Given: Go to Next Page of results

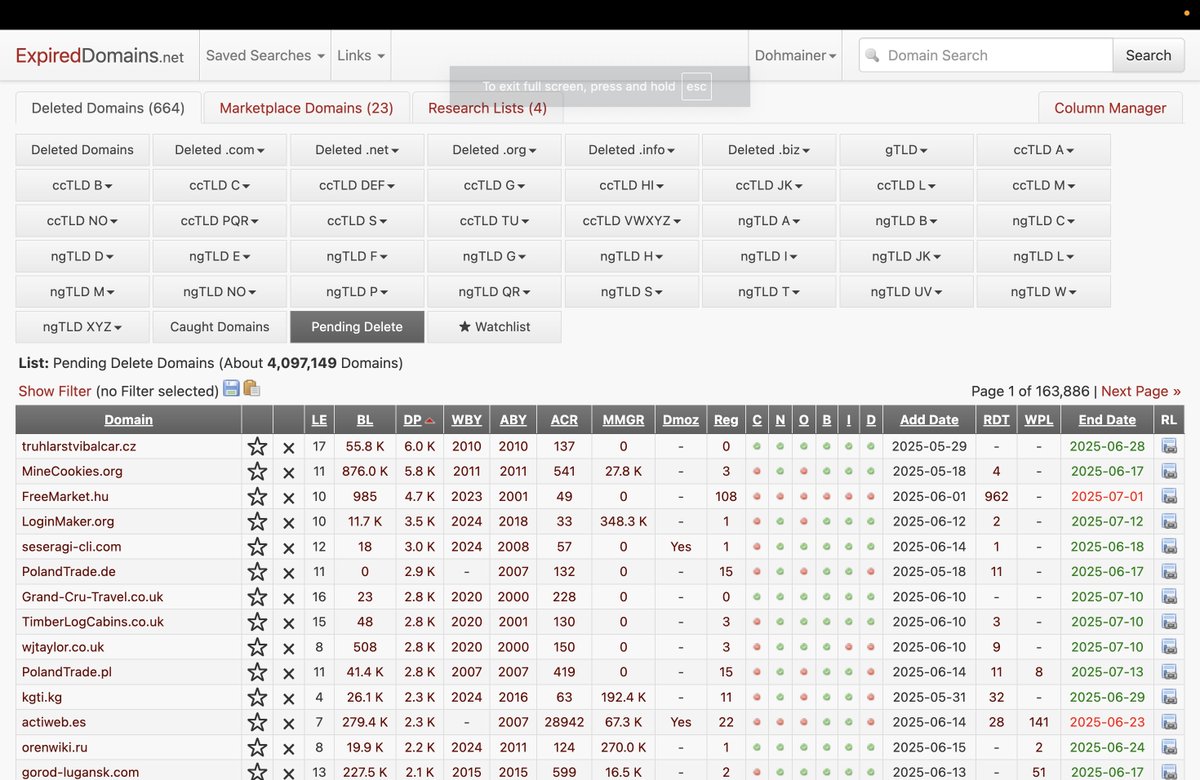Looking at the screenshot, I should (x=1141, y=390).
